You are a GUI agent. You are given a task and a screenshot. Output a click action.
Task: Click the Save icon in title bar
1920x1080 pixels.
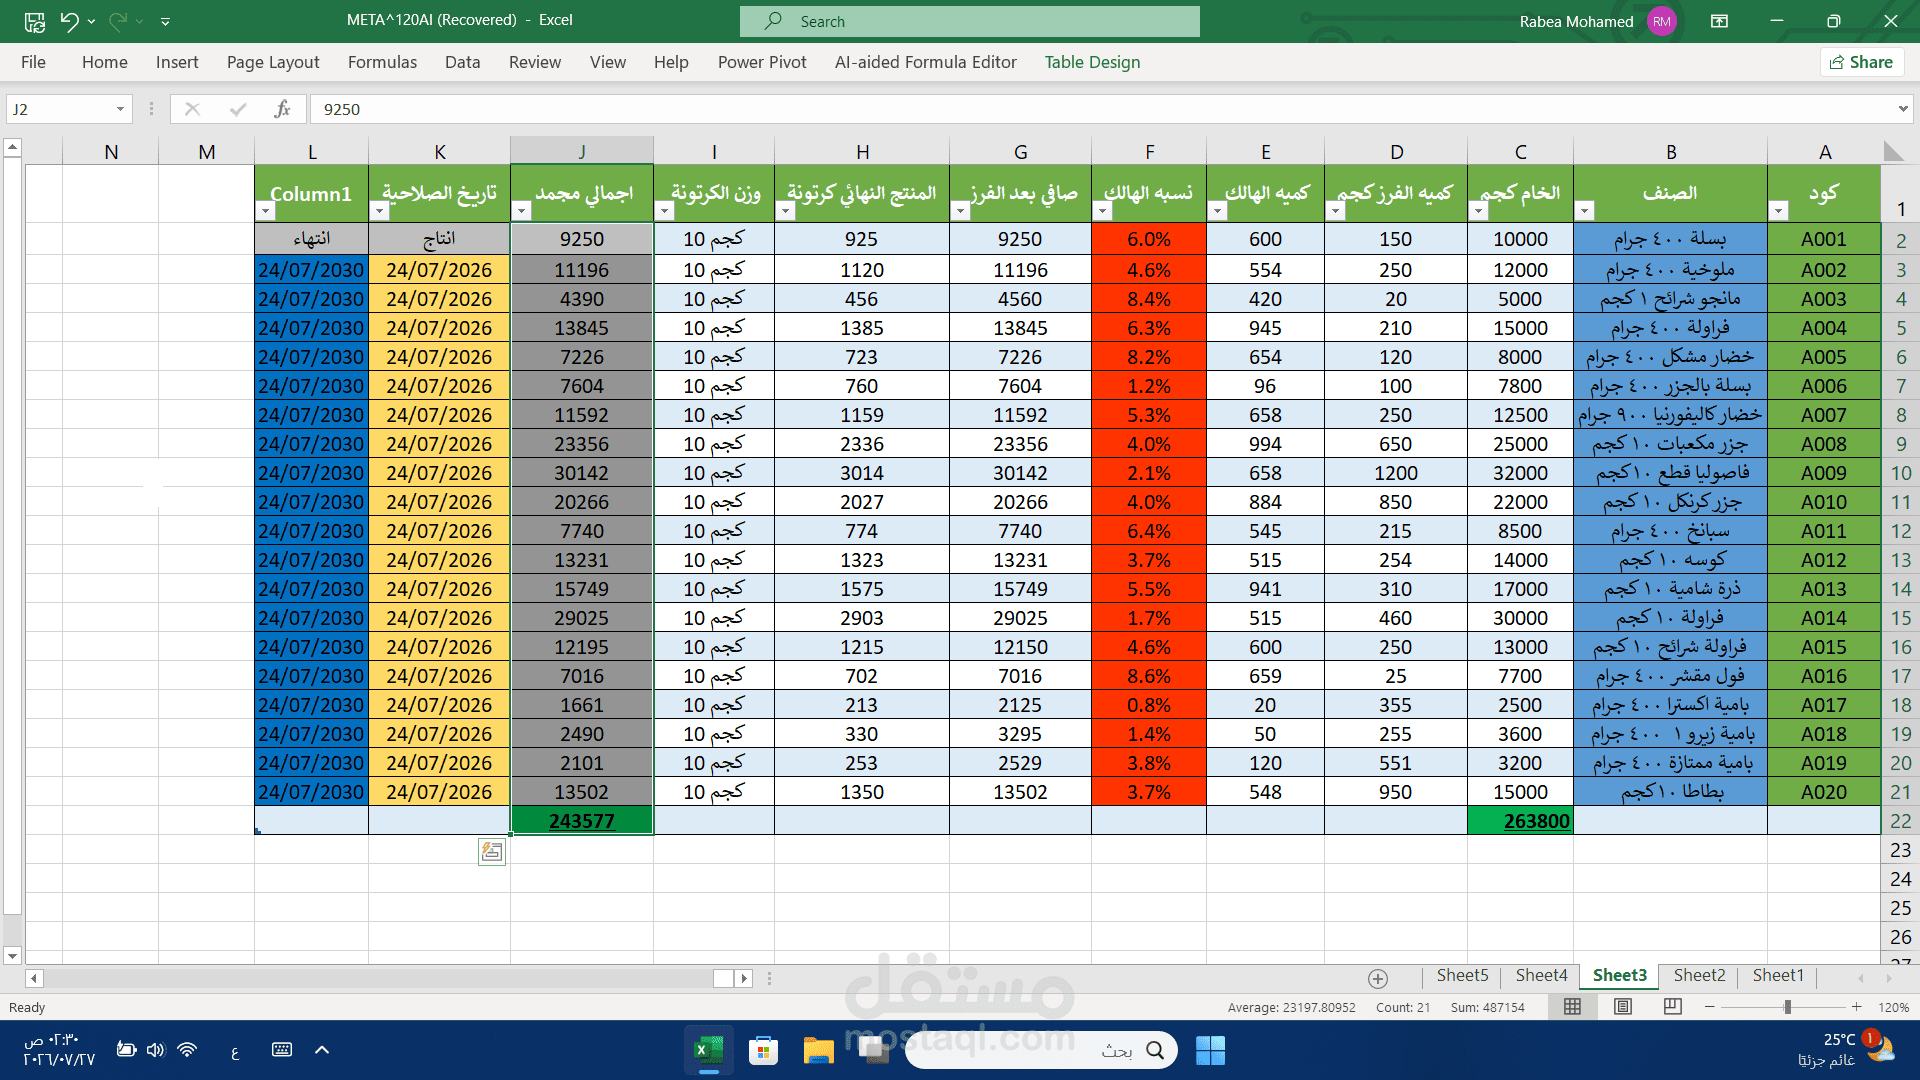coord(35,20)
